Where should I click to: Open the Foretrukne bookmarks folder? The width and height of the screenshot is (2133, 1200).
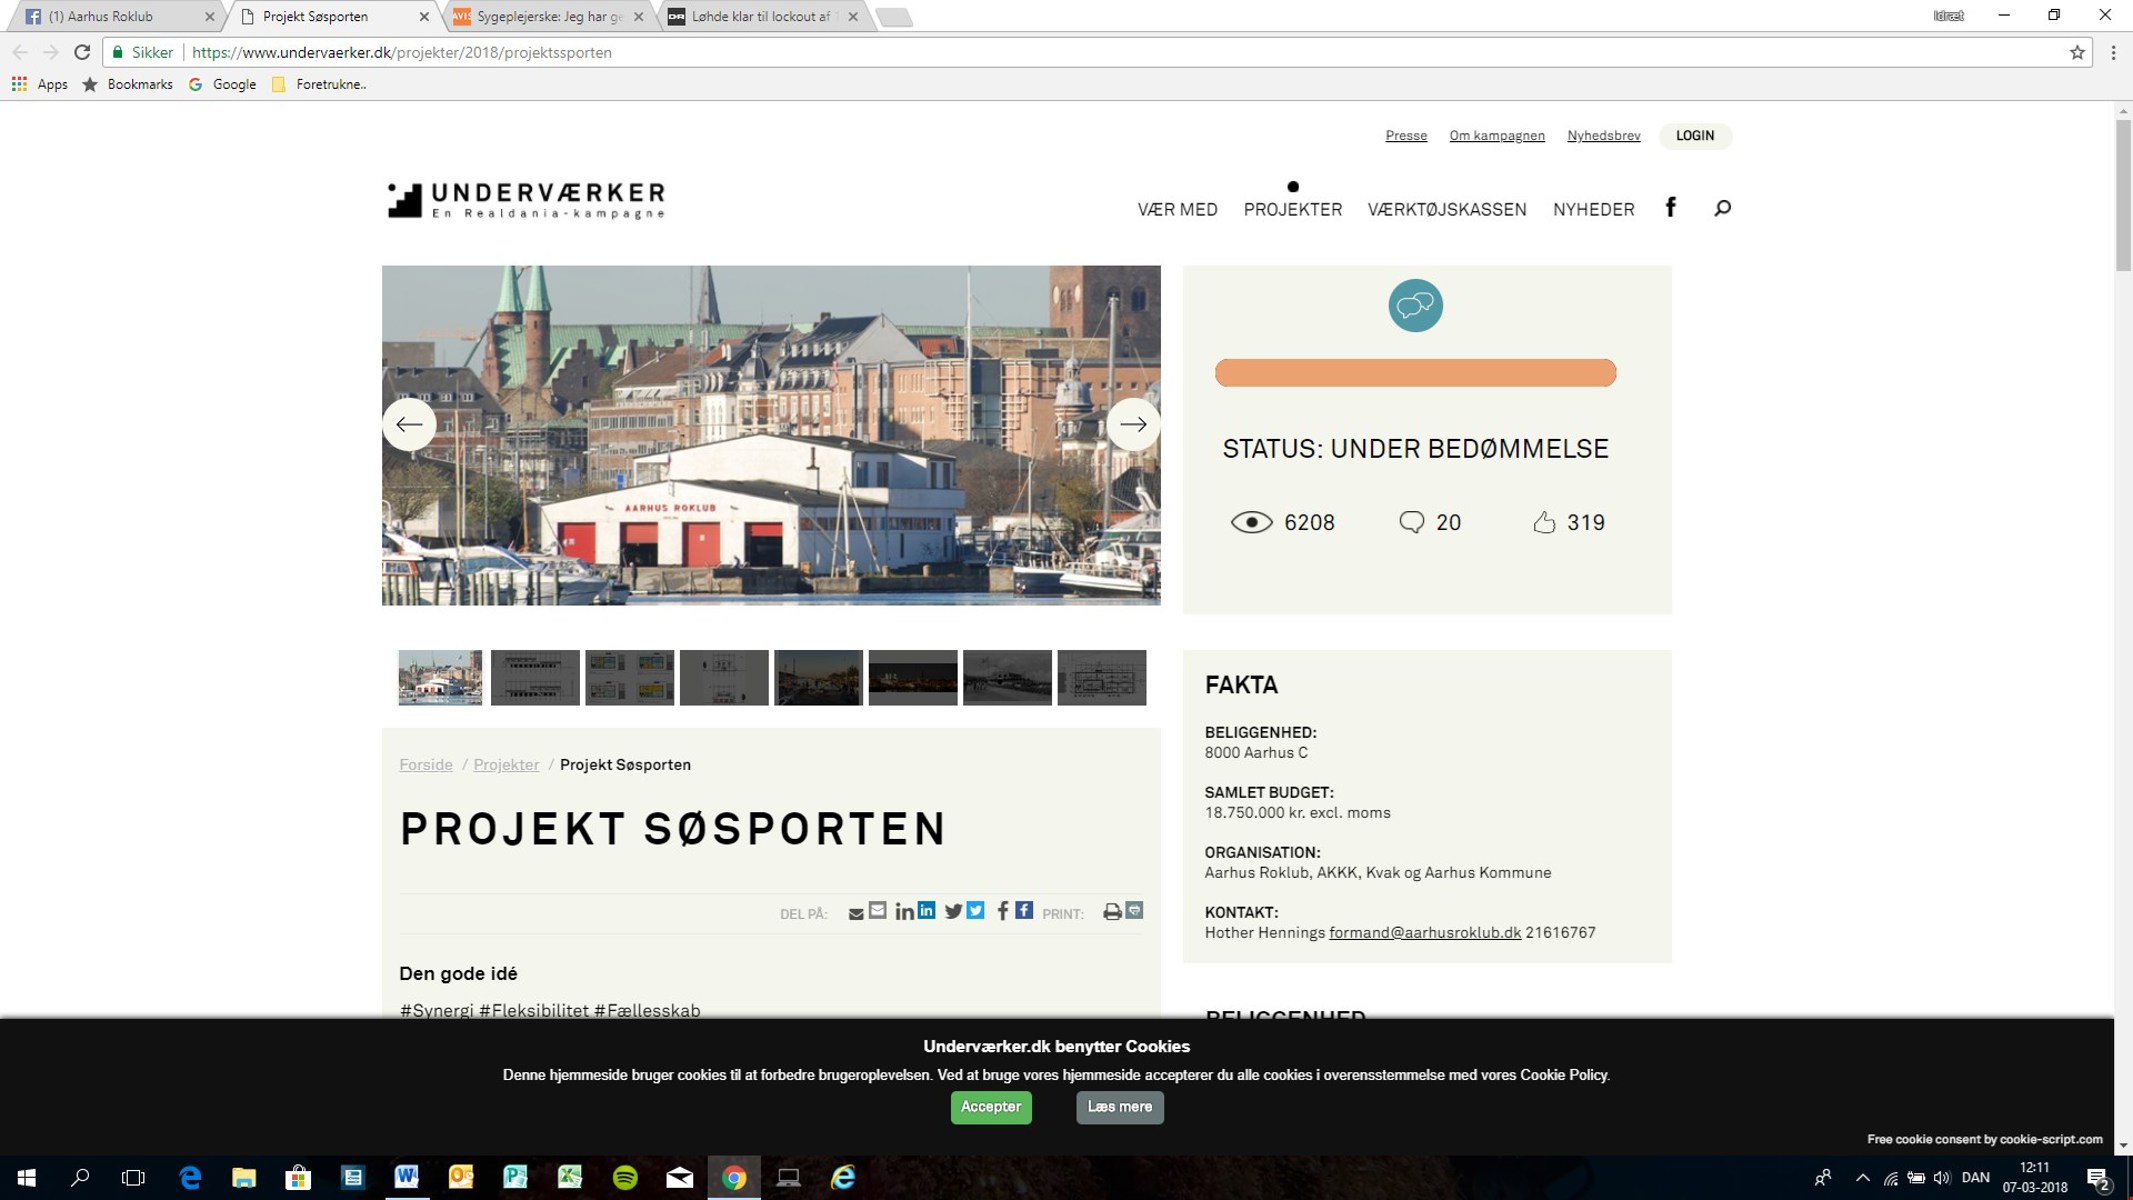click(x=318, y=84)
